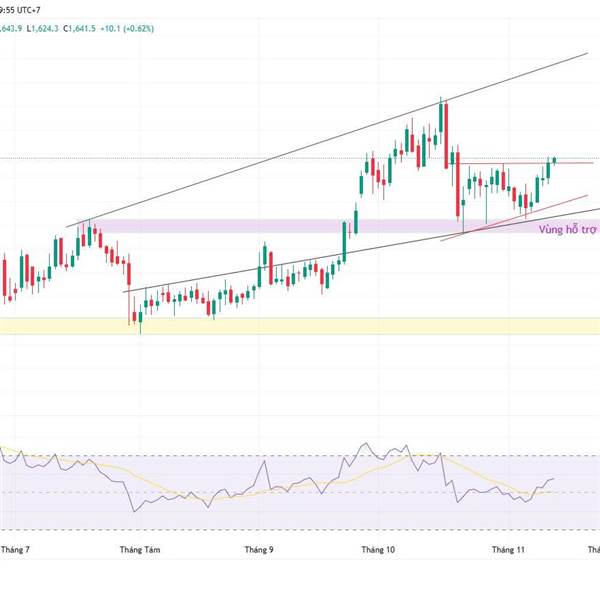The height and width of the screenshot is (600, 600).
Task: Click the close price value C1,641.5
Action: click(x=80, y=29)
